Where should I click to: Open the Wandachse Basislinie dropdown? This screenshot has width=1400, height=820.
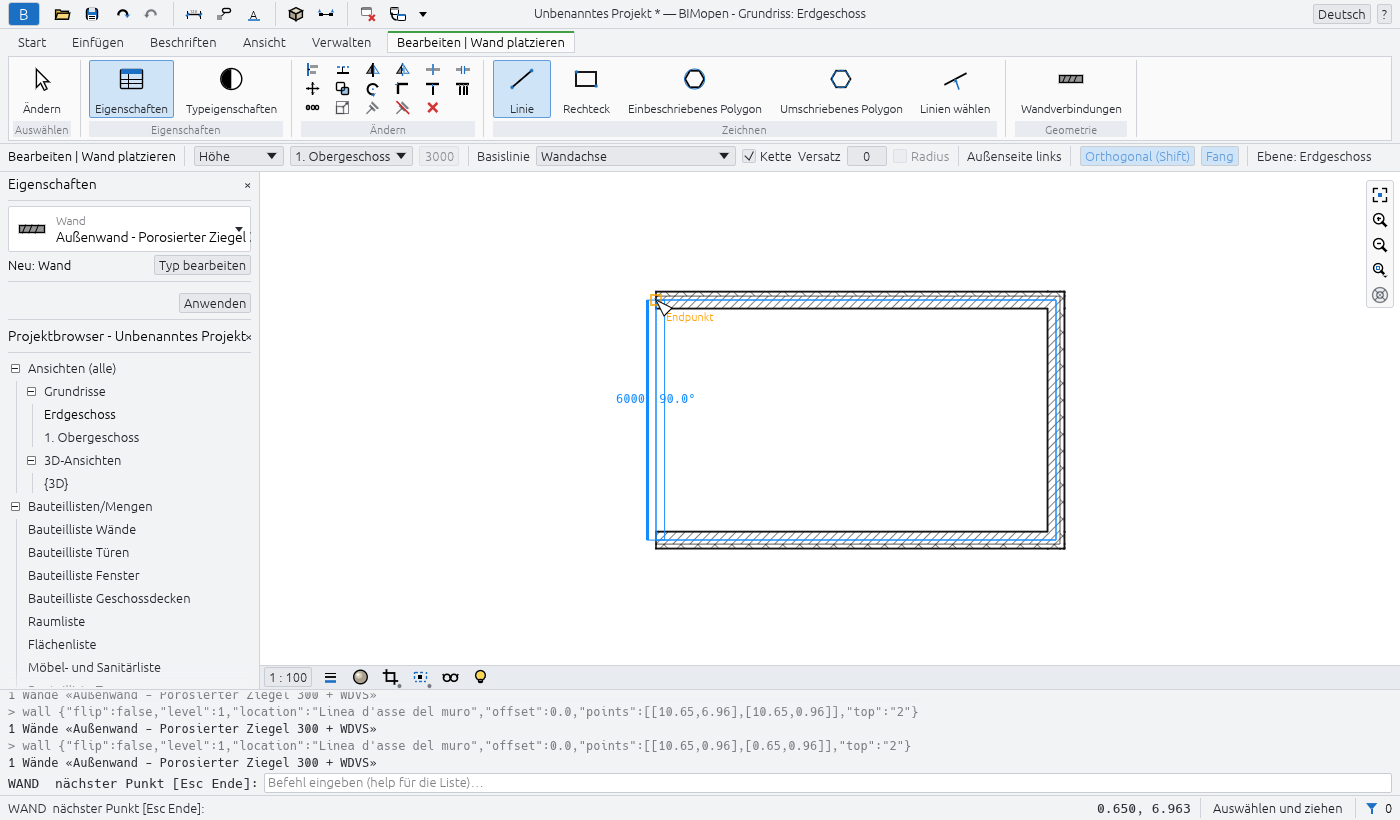636,156
